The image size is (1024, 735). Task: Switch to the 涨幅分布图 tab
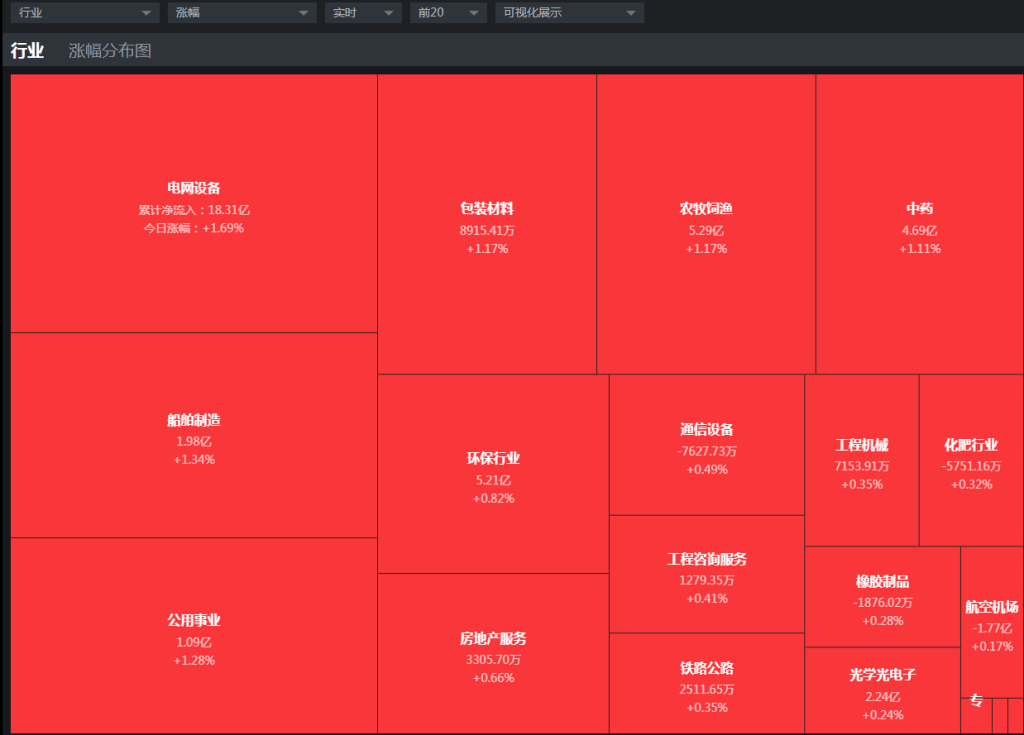pyautogui.click(x=110, y=51)
